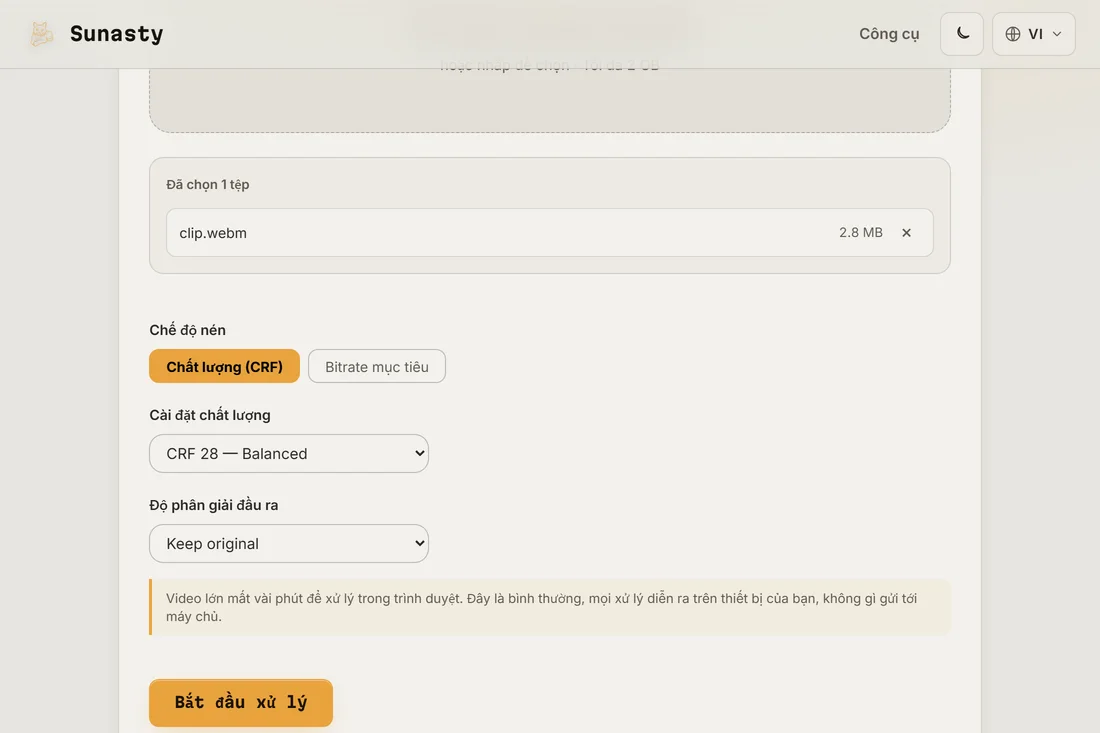1100x733 pixels.
Task: Click the Chế độ nén label
Action: [x=187, y=330]
